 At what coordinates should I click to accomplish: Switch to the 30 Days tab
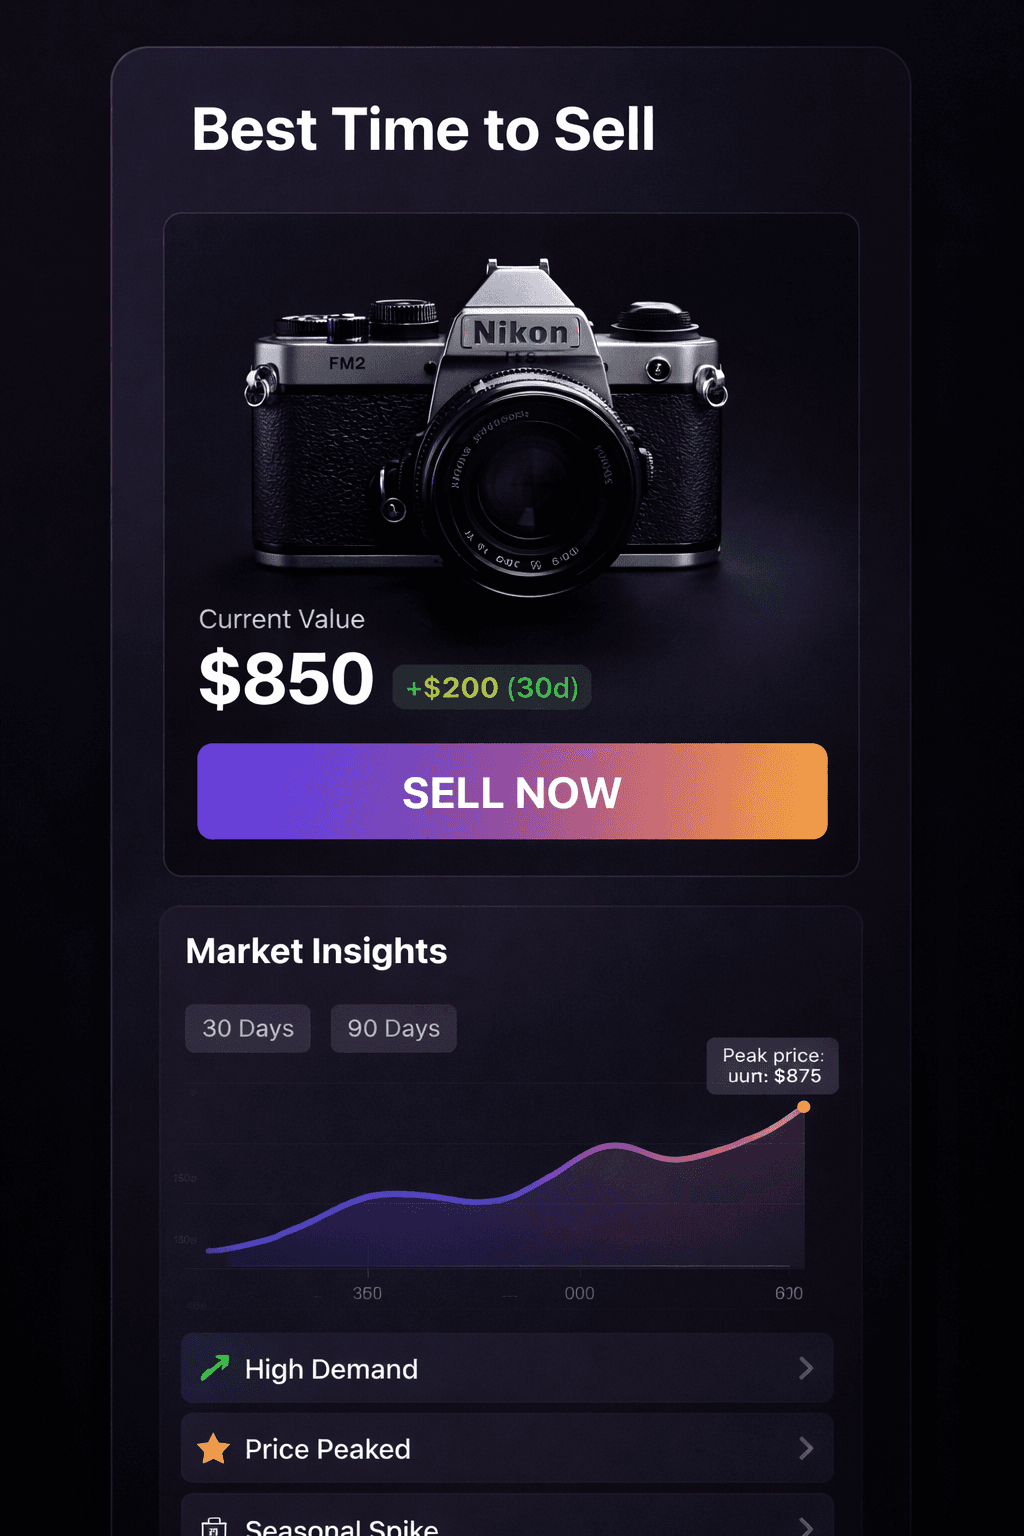(248, 1028)
